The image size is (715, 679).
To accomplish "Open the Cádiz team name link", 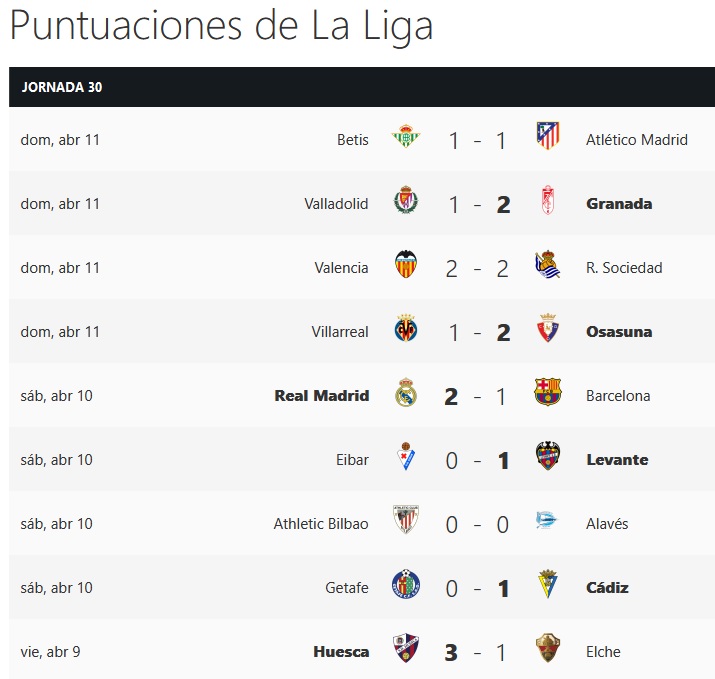I will [x=607, y=587].
